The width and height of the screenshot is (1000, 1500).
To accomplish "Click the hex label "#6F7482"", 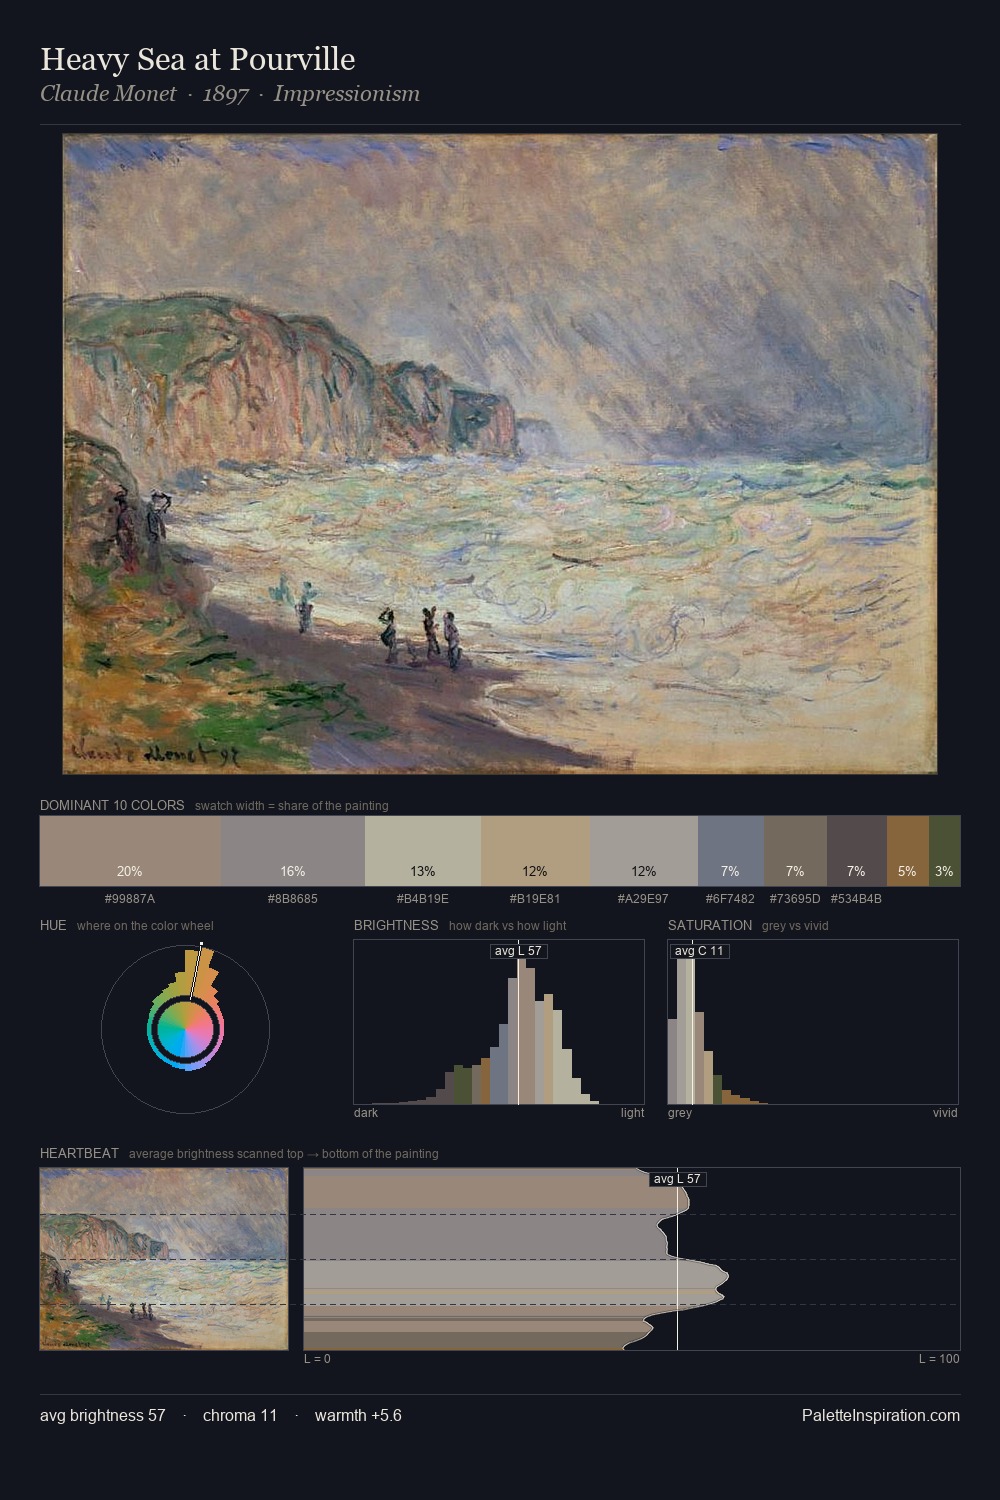I will [x=730, y=899].
